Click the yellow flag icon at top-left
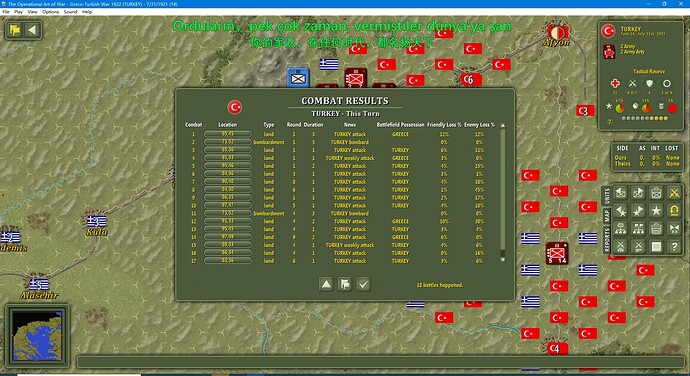 [15, 30]
